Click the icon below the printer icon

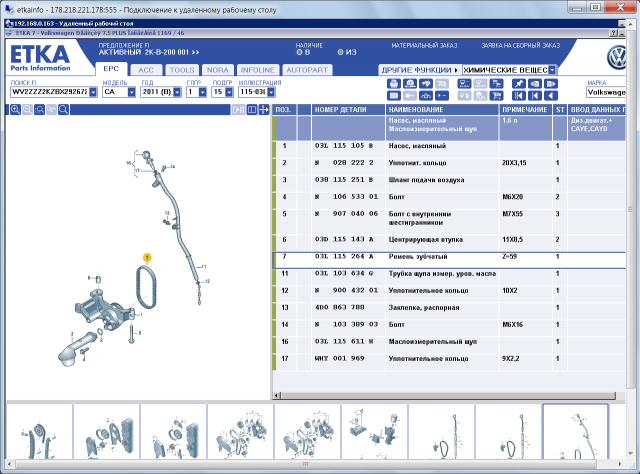pos(393,96)
